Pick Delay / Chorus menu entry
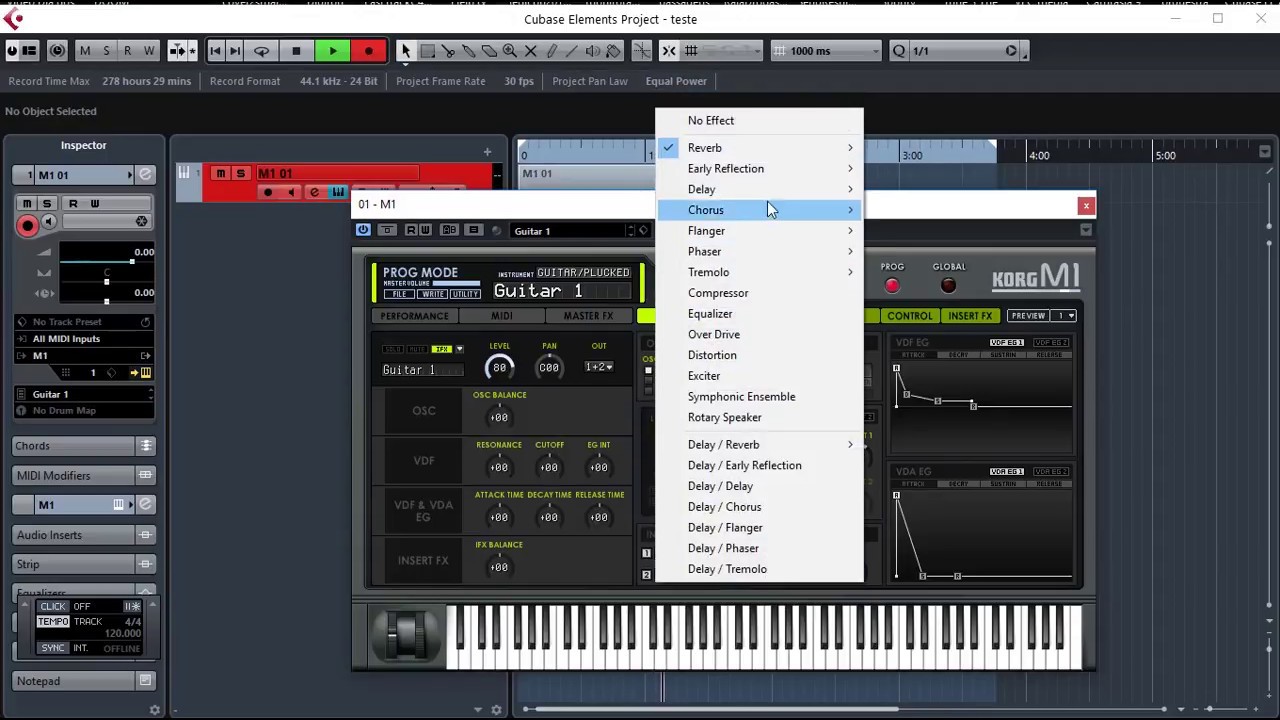This screenshot has height=720, width=1280. pos(760,507)
